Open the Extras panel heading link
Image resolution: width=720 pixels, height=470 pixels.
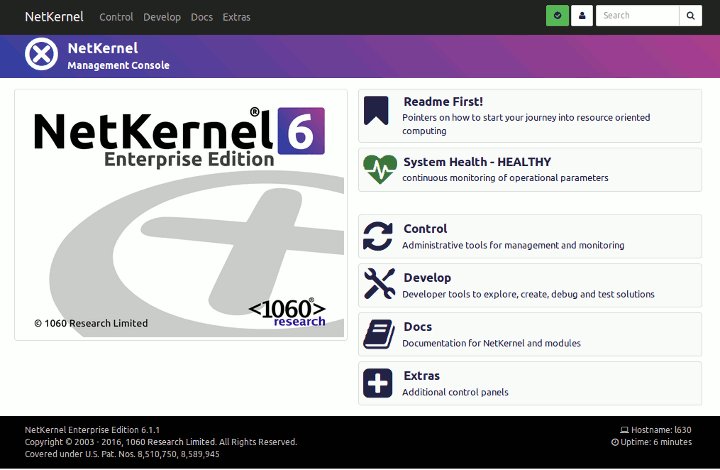click(422, 376)
